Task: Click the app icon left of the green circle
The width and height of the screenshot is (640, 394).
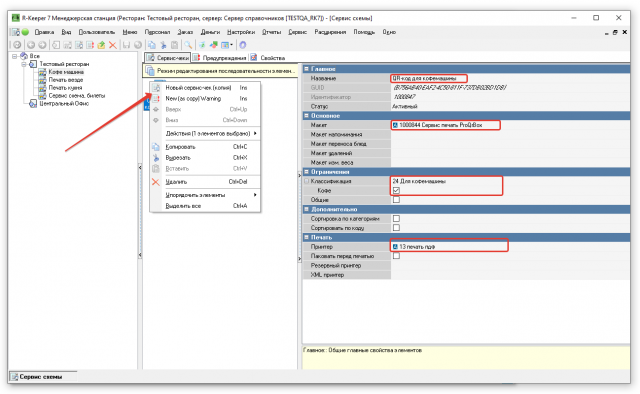Action: (16, 32)
